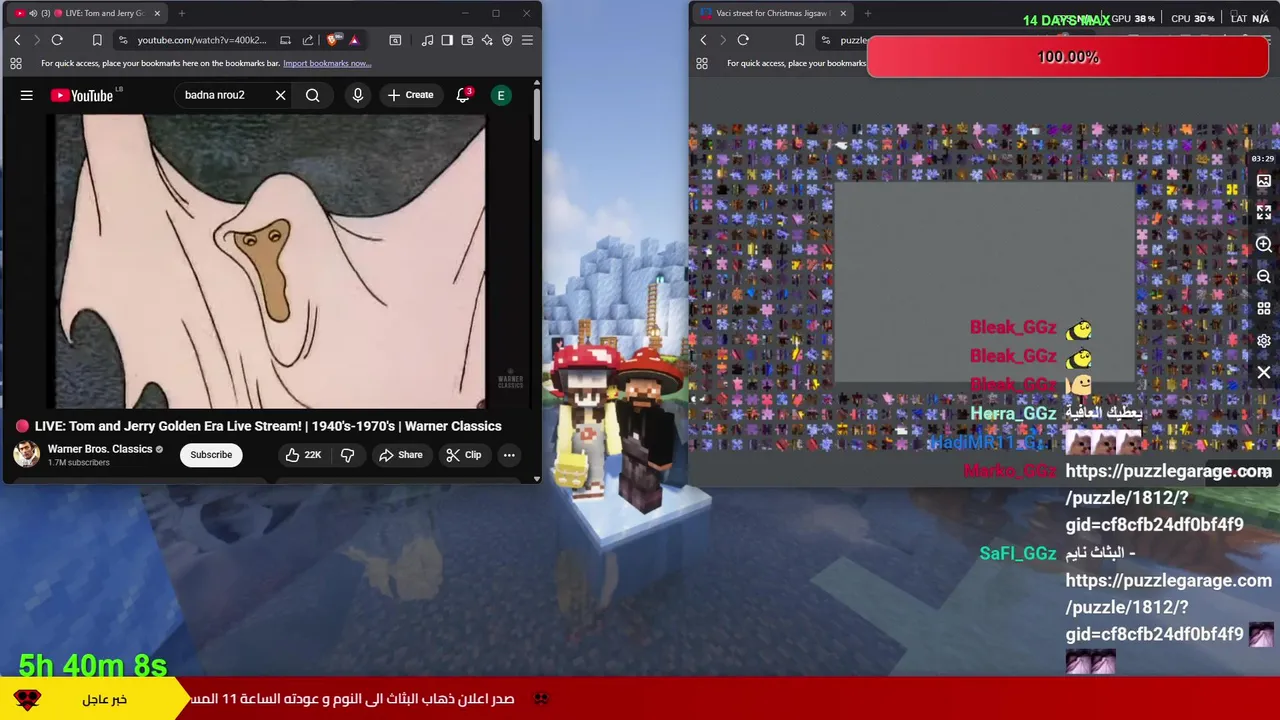Open site settings icon beside youtube.com address
This screenshot has height=720, width=1280.
coord(123,40)
